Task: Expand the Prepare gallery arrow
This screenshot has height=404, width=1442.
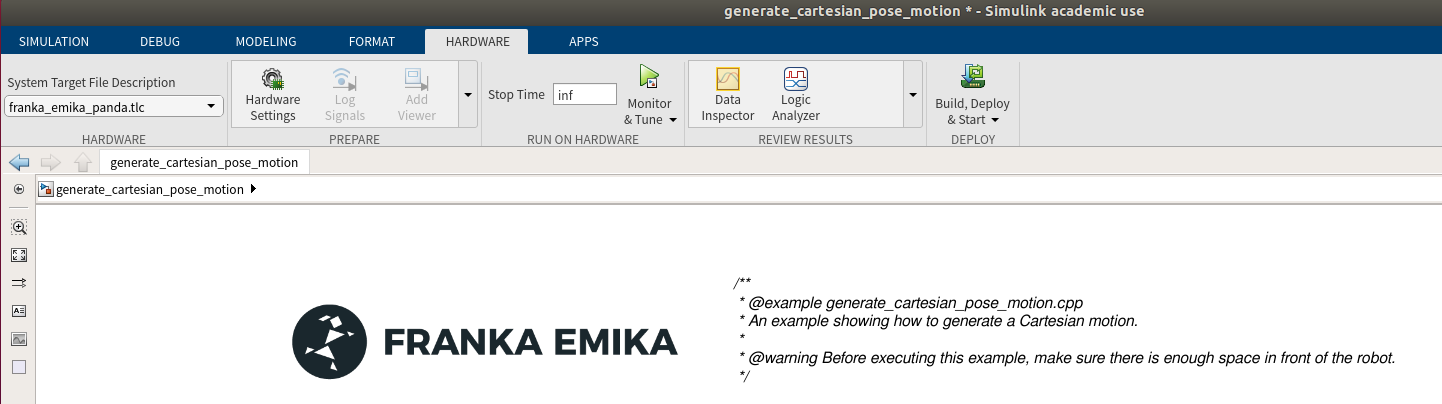Action: point(468,94)
